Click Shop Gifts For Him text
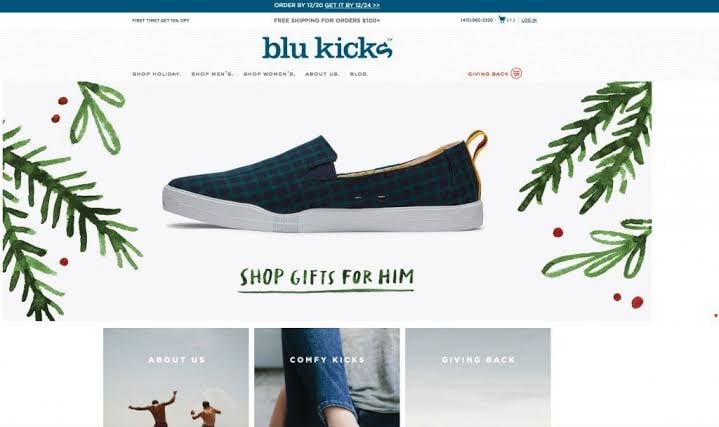This screenshot has height=427, width=719. [x=326, y=279]
